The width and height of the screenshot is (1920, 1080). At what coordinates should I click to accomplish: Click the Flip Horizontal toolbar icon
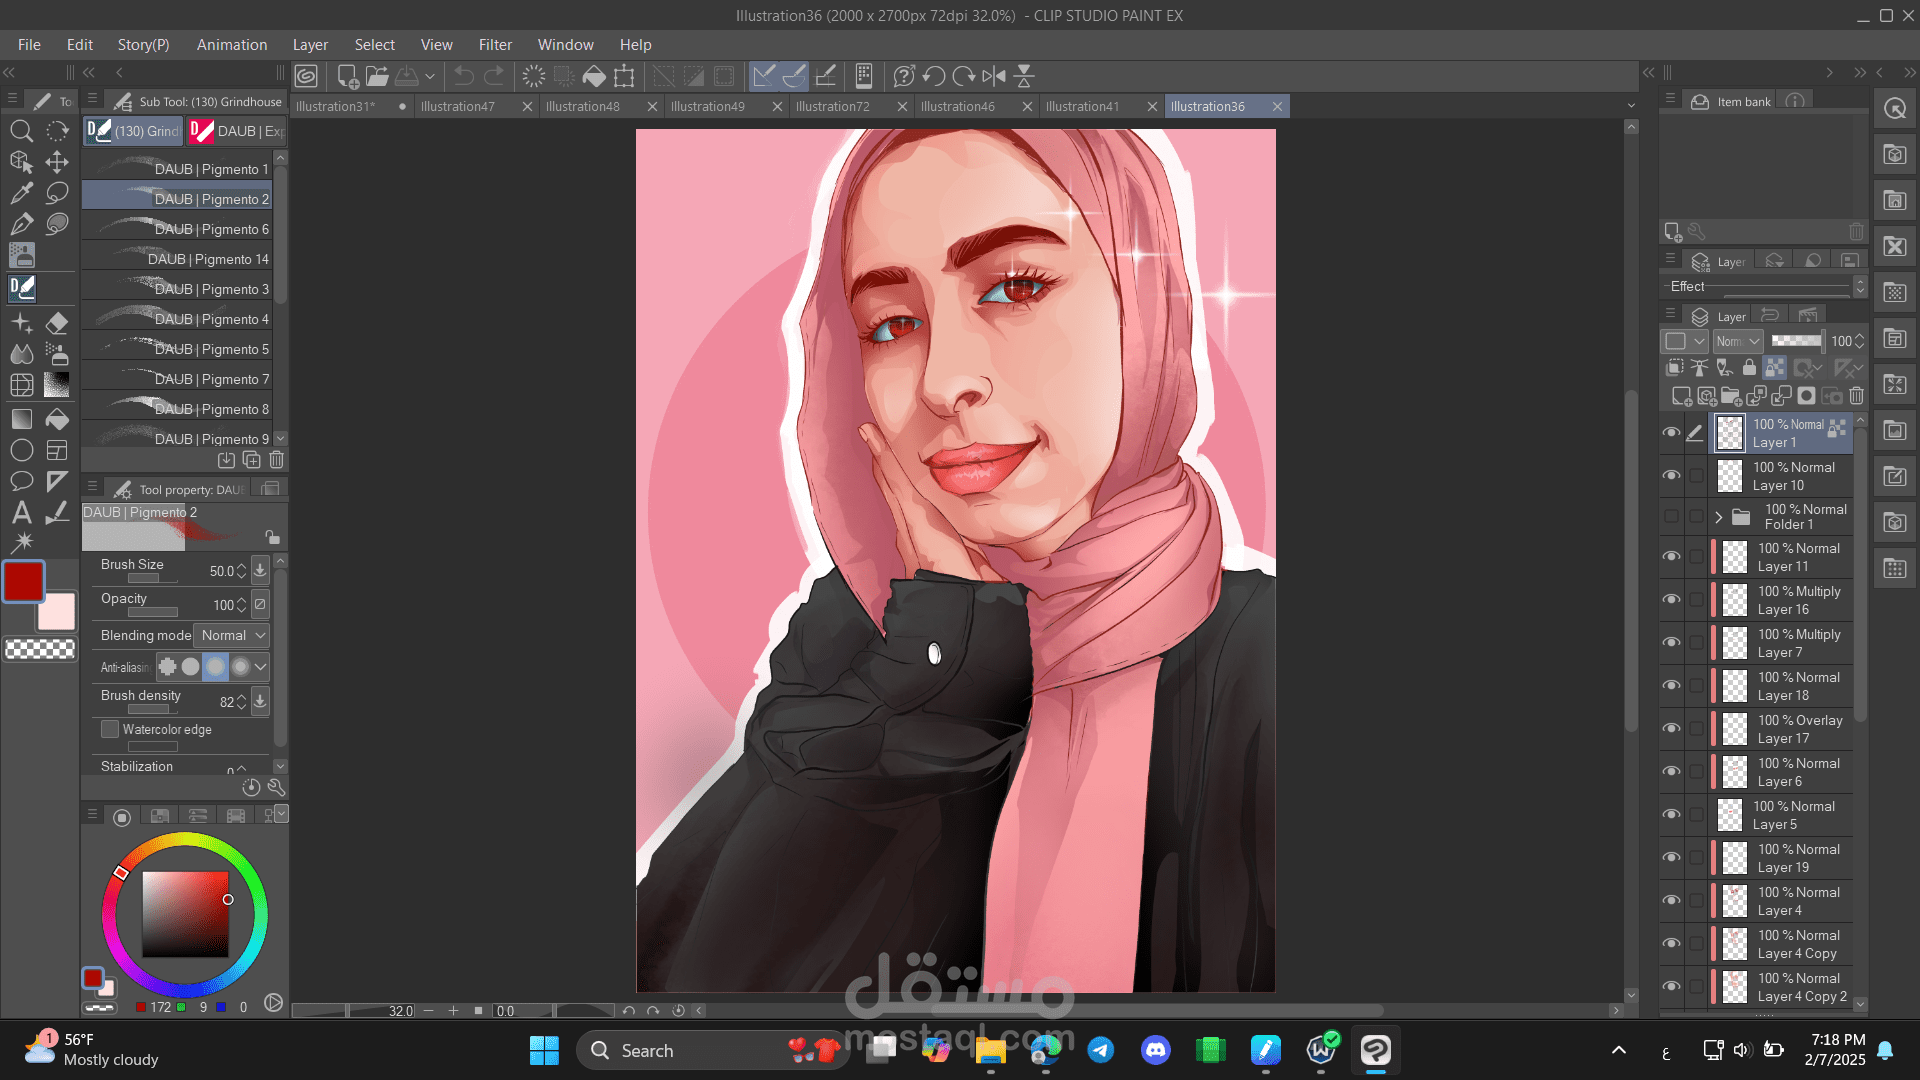pos(994,76)
